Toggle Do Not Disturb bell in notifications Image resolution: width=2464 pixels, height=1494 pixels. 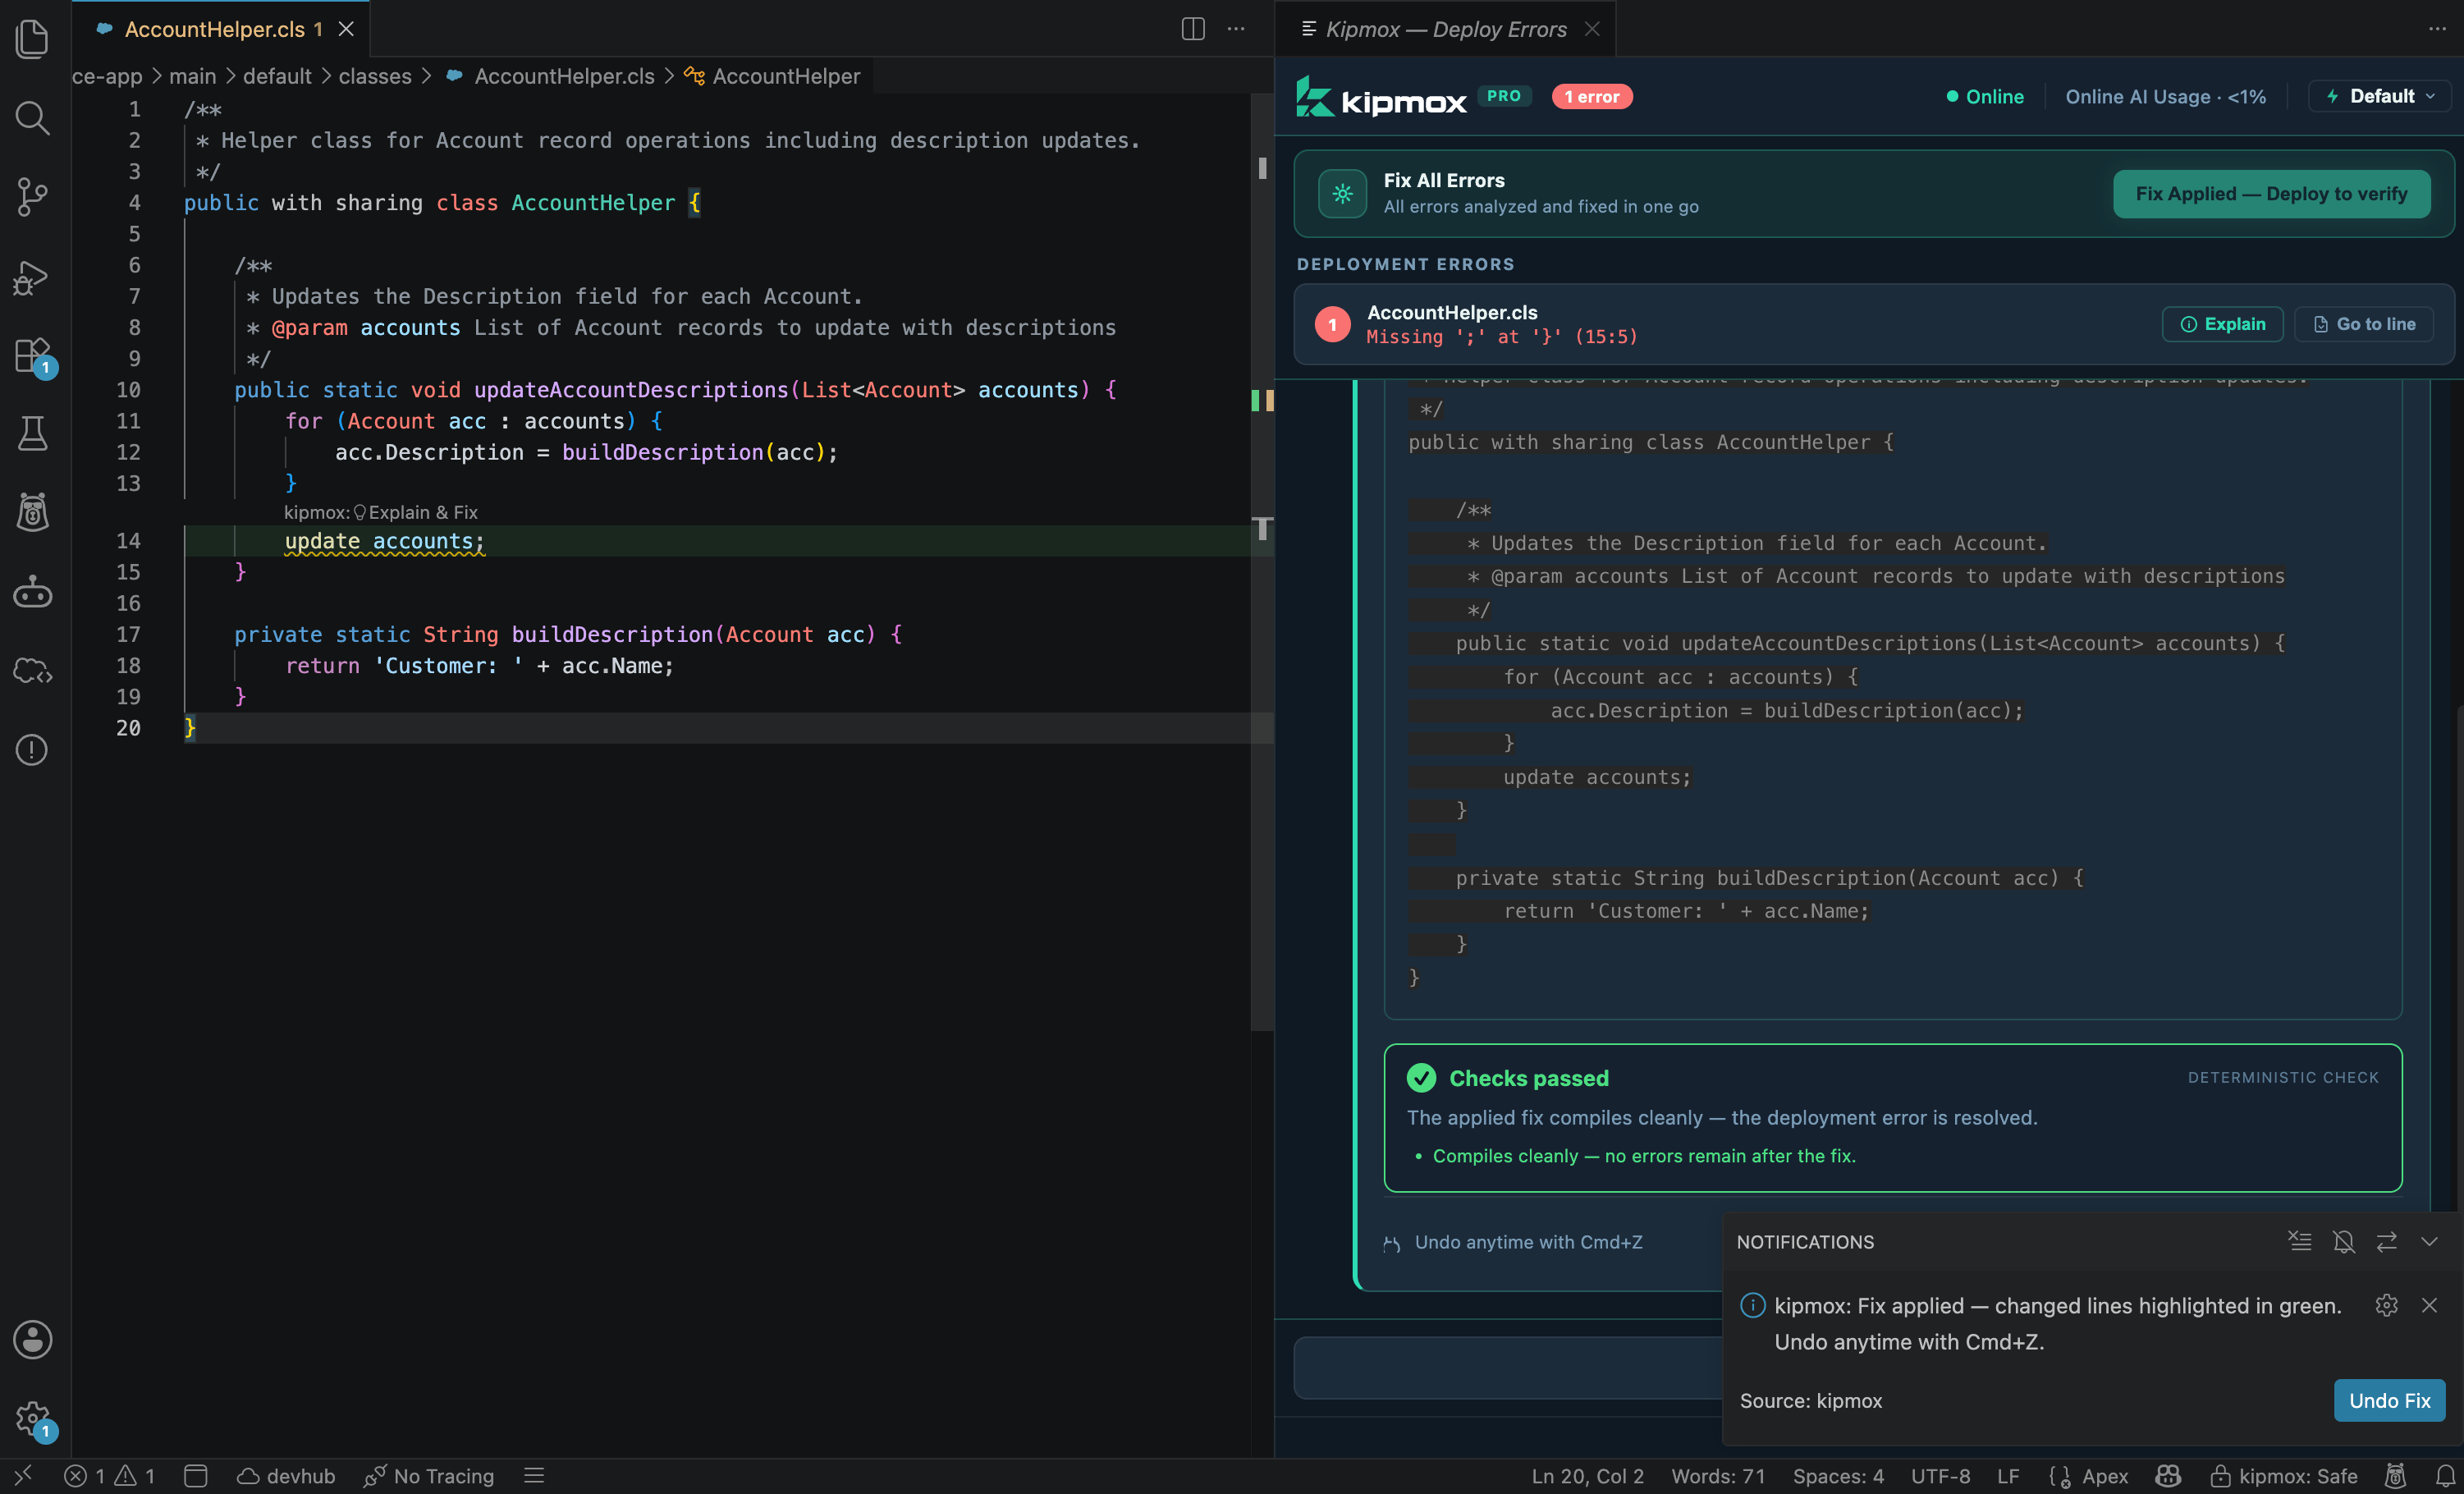click(2343, 1242)
